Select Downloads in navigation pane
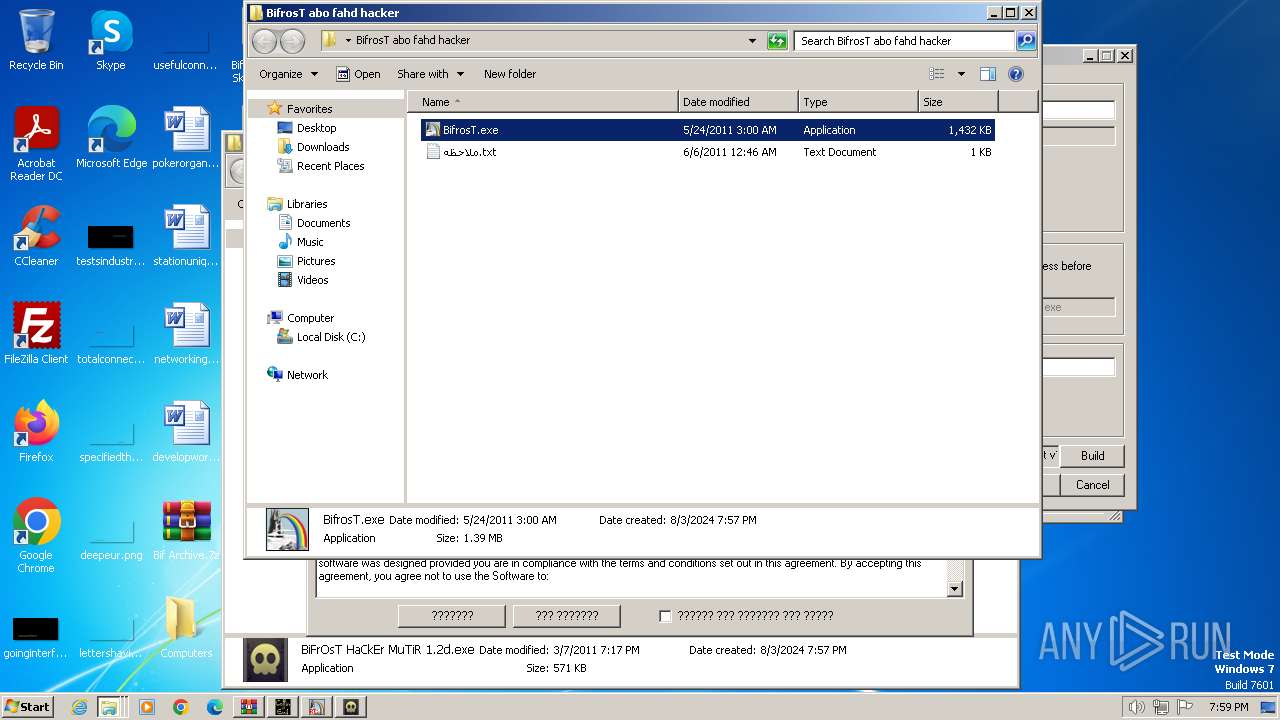Viewport: 1280px width, 720px height. click(323, 147)
